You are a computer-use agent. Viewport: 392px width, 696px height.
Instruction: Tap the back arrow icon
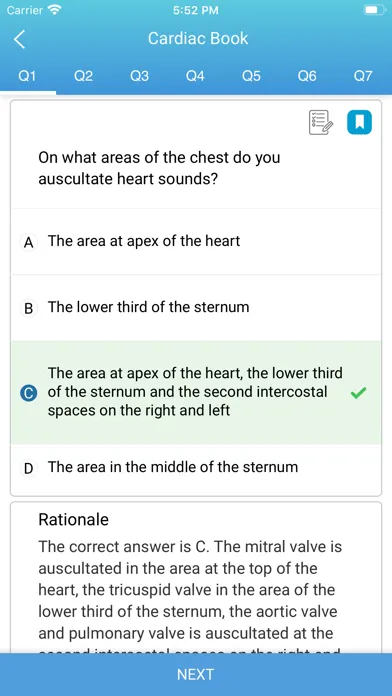(20, 39)
